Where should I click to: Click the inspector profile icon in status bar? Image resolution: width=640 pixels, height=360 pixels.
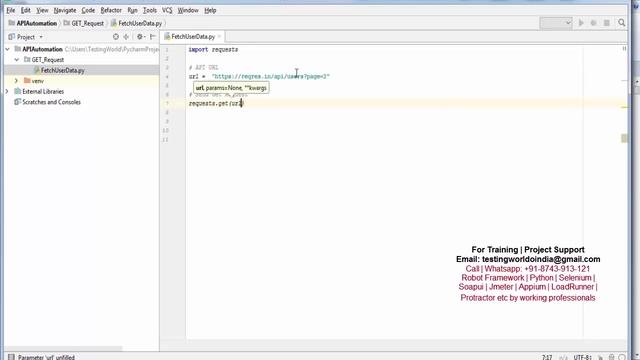[611, 357]
